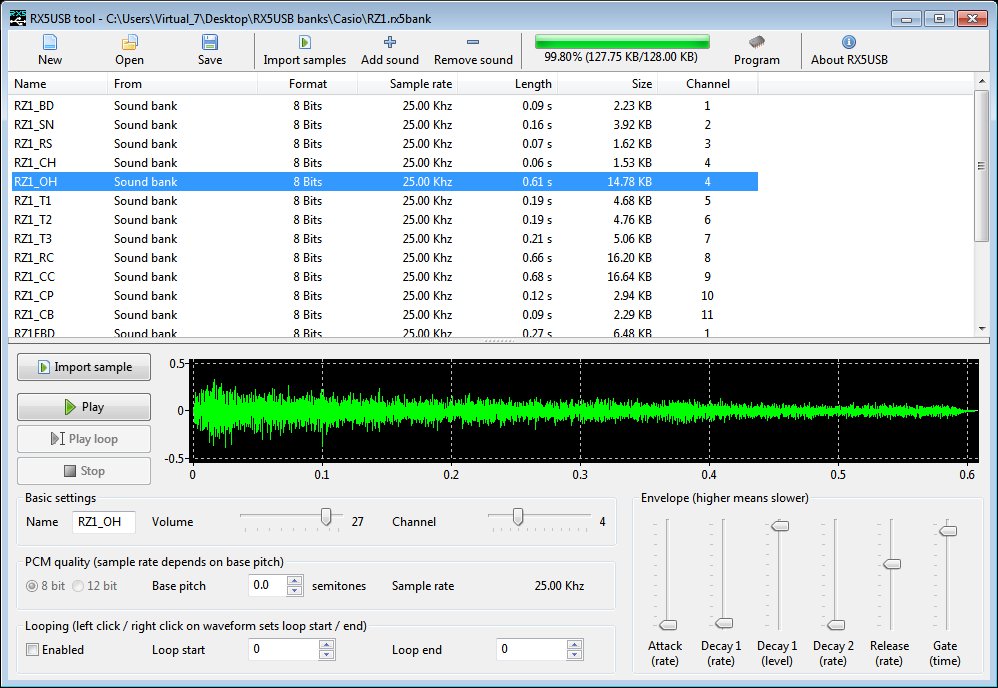The height and width of the screenshot is (688, 998).
Task: Enable the Looping checkbox
Action: pyautogui.click(x=33, y=650)
